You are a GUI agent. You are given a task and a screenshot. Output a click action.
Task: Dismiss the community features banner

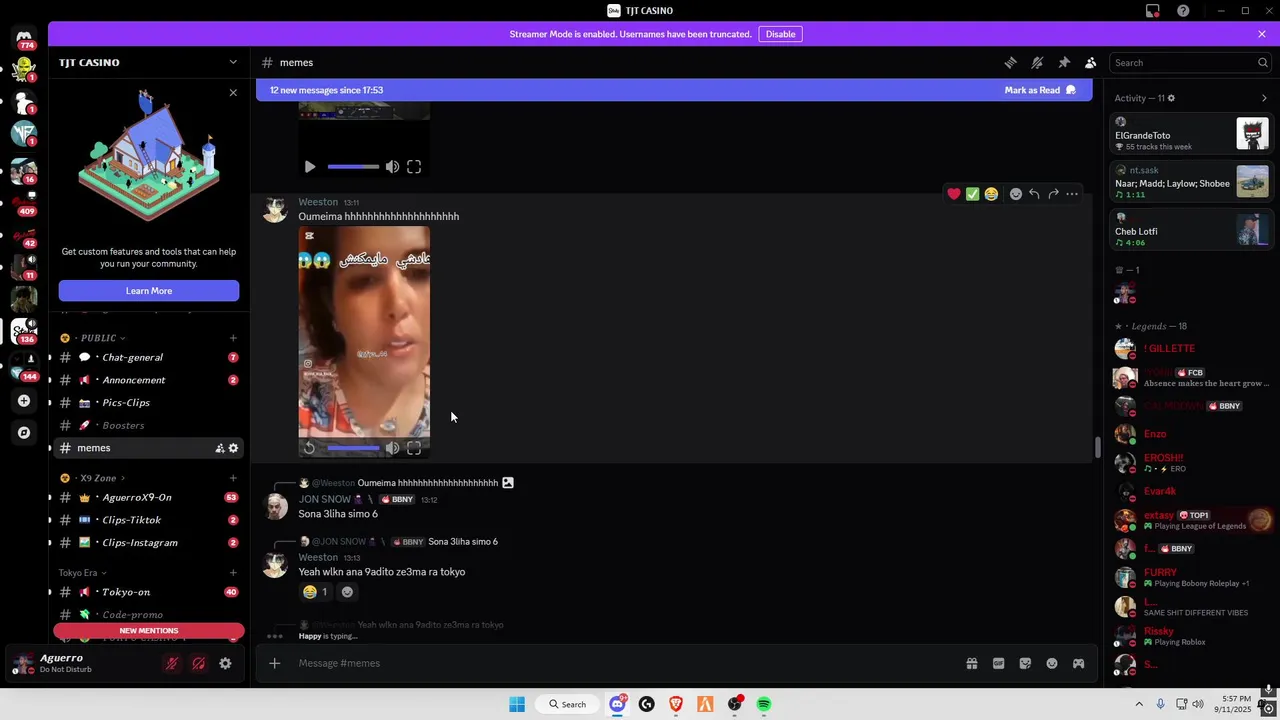233,92
